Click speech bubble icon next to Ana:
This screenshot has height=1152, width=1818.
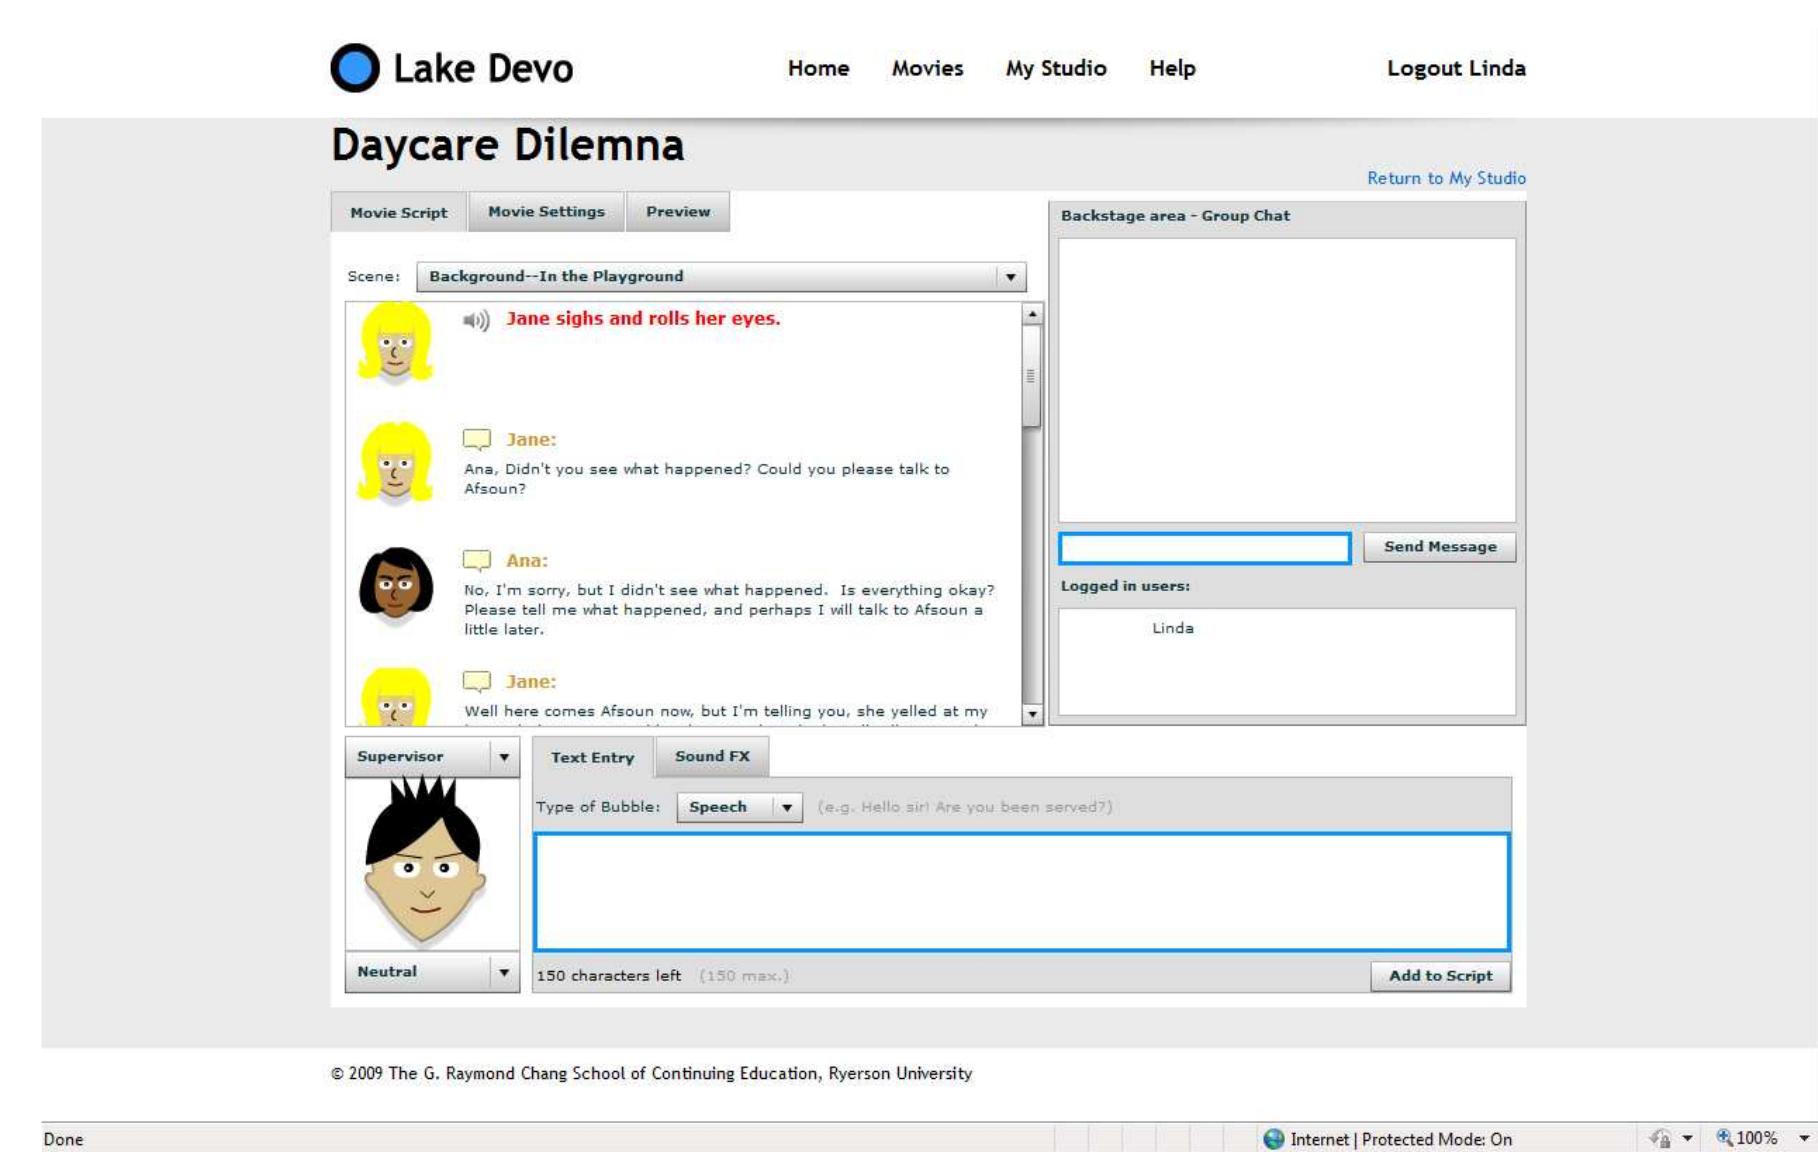click(x=477, y=560)
